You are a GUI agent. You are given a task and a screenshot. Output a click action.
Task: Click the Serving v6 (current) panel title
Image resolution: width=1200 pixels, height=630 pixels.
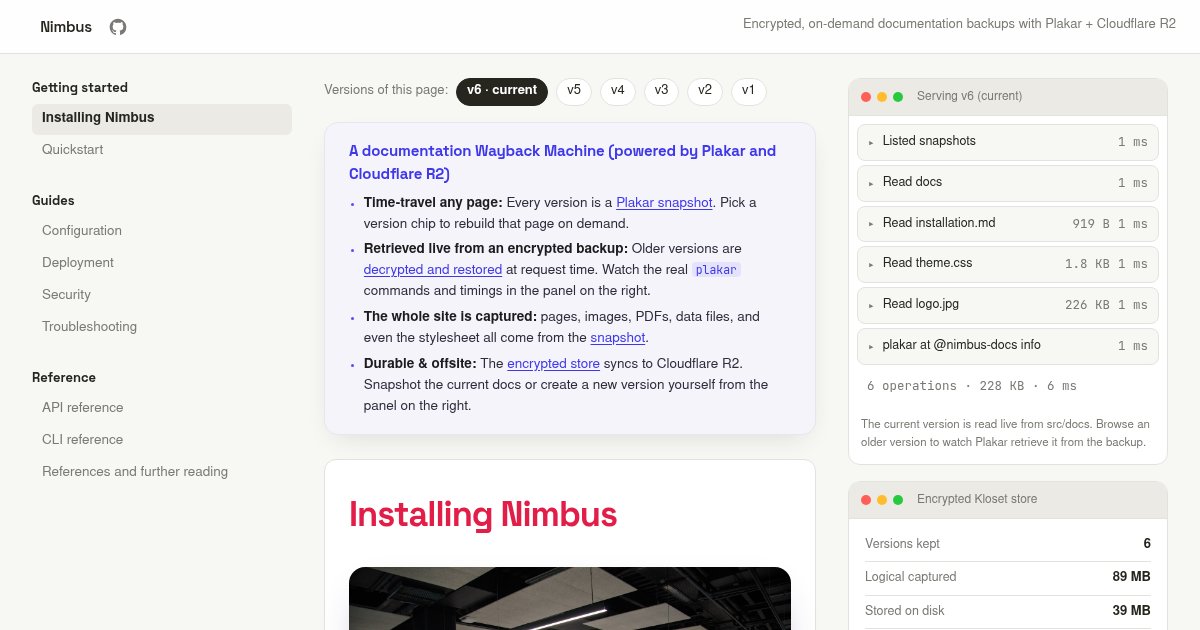(x=969, y=97)
